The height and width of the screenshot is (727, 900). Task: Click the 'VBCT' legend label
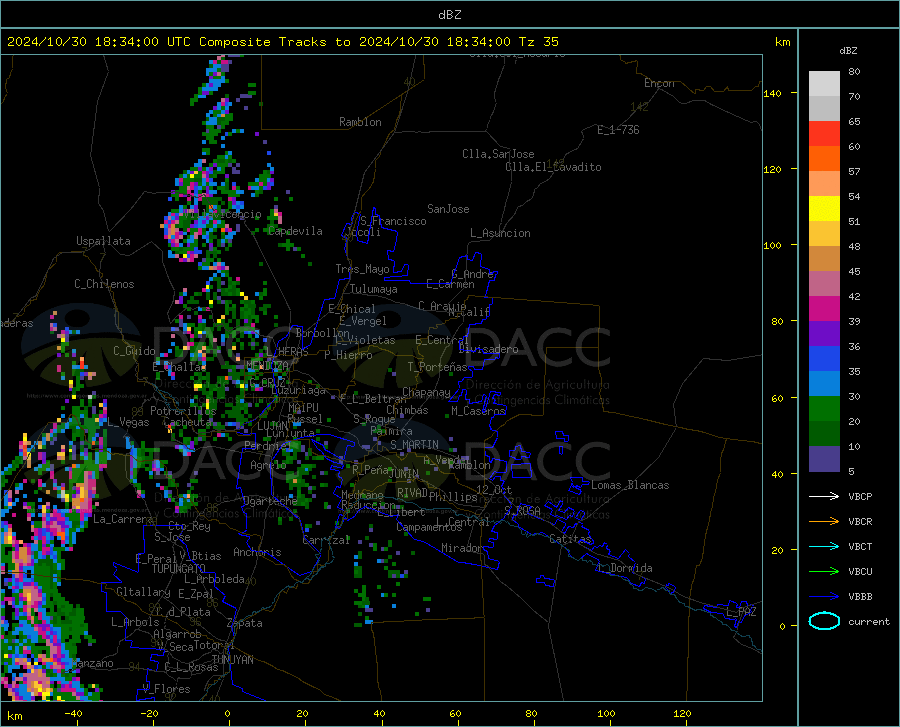coord(860,546)
